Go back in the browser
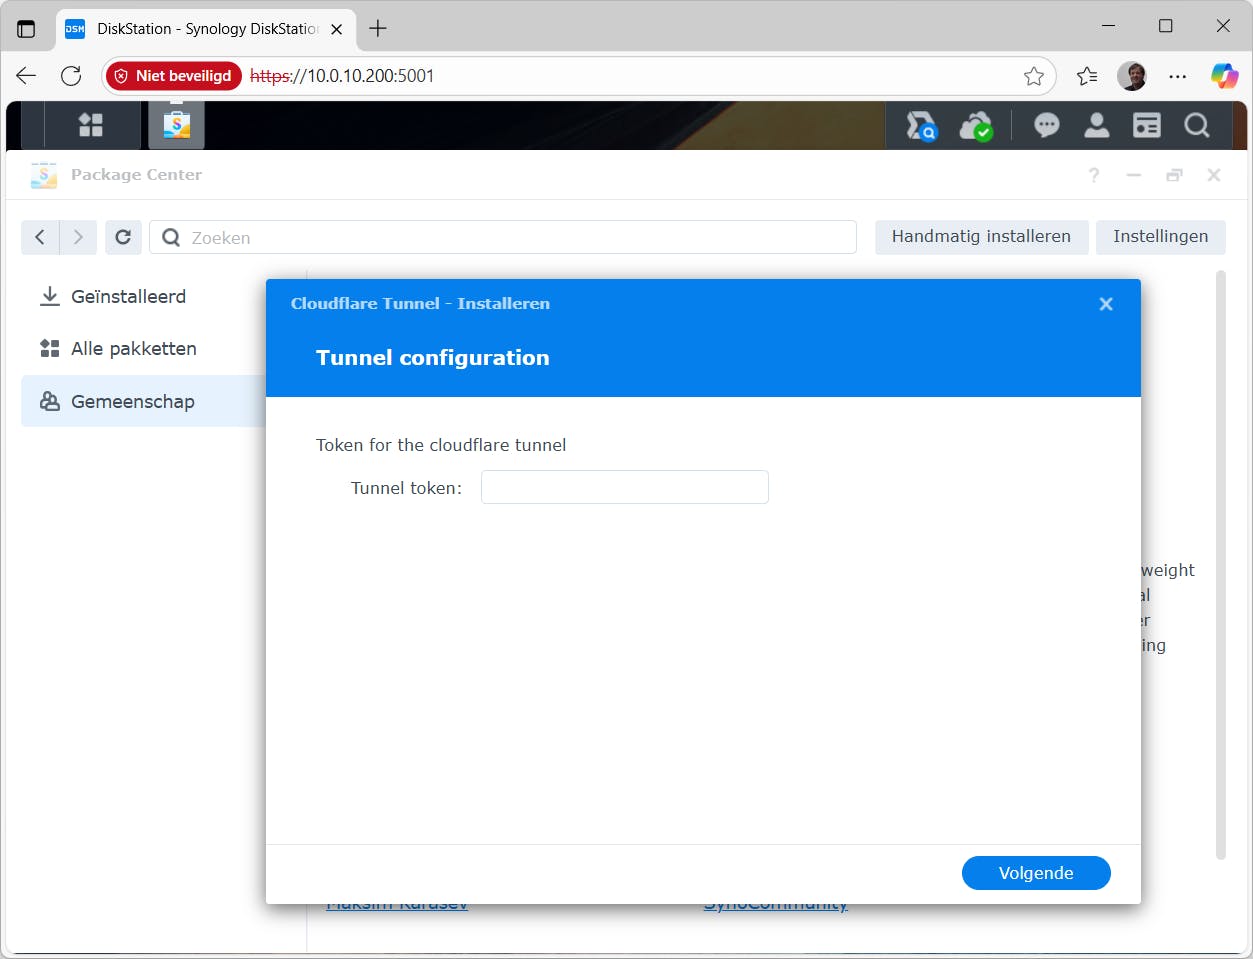 tap(27, 76)
